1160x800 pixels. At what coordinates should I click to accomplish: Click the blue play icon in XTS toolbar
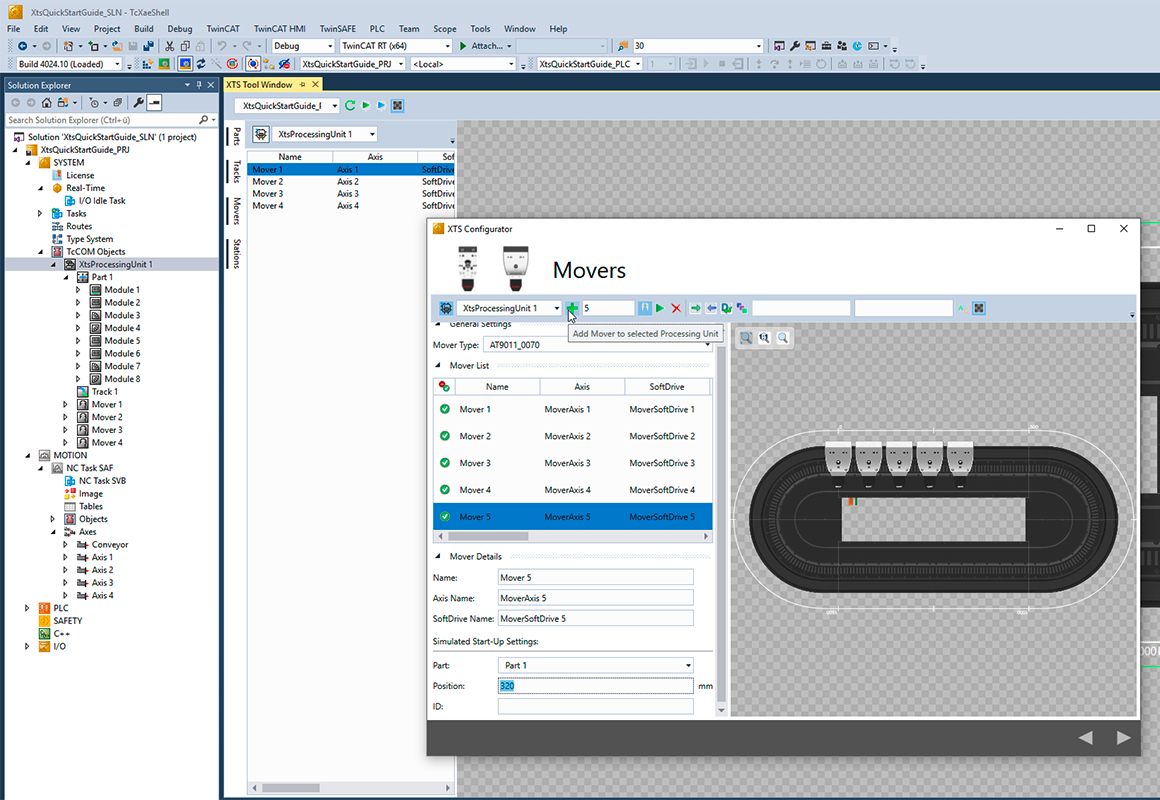click(382, 105)
